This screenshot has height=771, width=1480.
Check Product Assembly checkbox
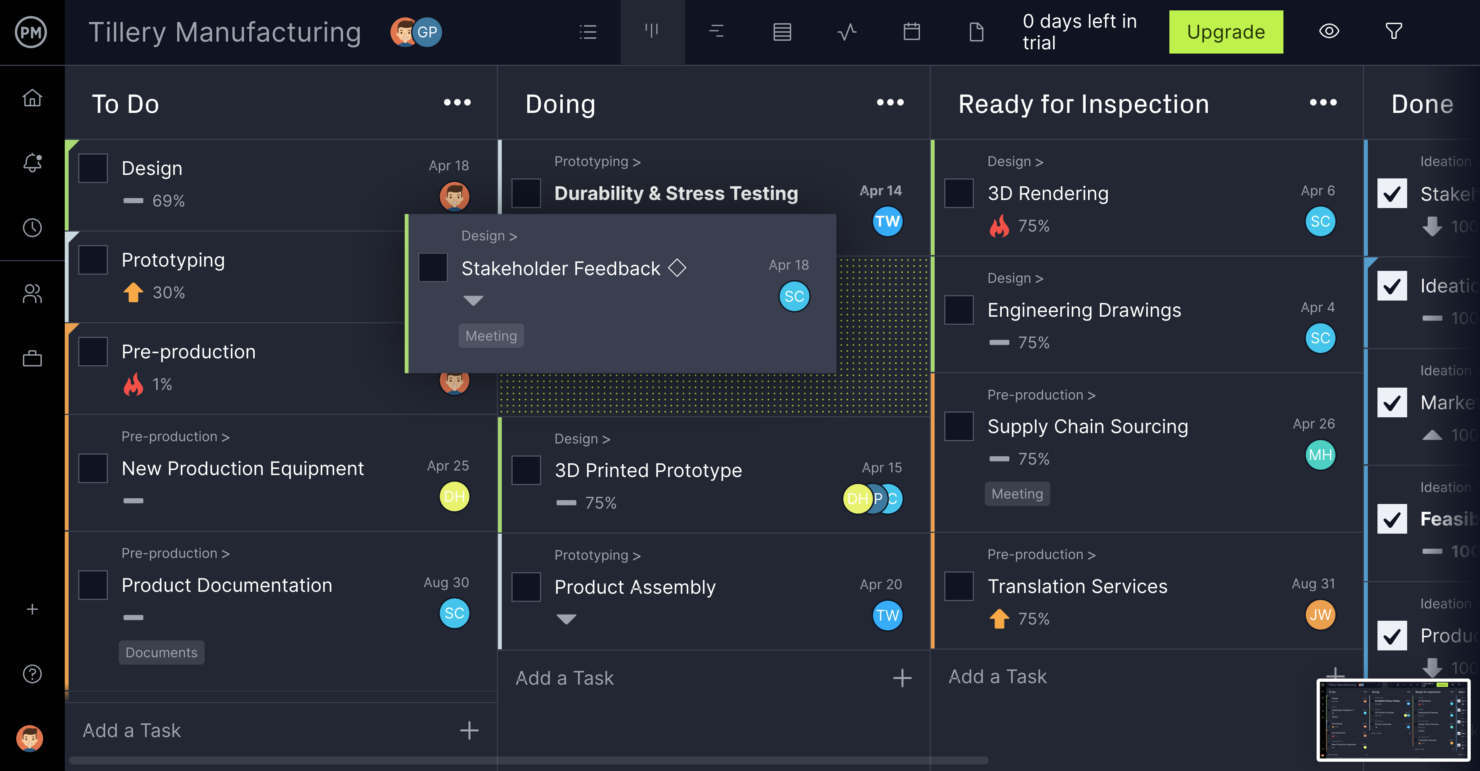point(526,587)
